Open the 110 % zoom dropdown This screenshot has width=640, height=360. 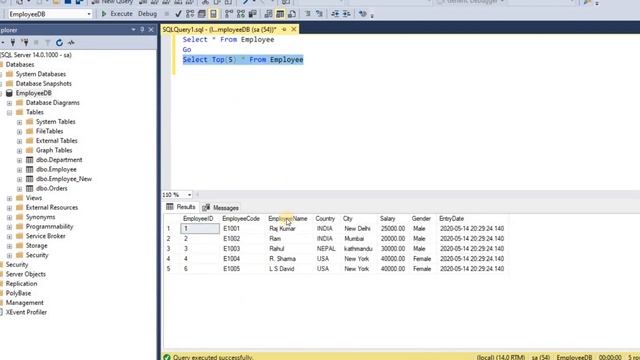(x=189, y=195)
